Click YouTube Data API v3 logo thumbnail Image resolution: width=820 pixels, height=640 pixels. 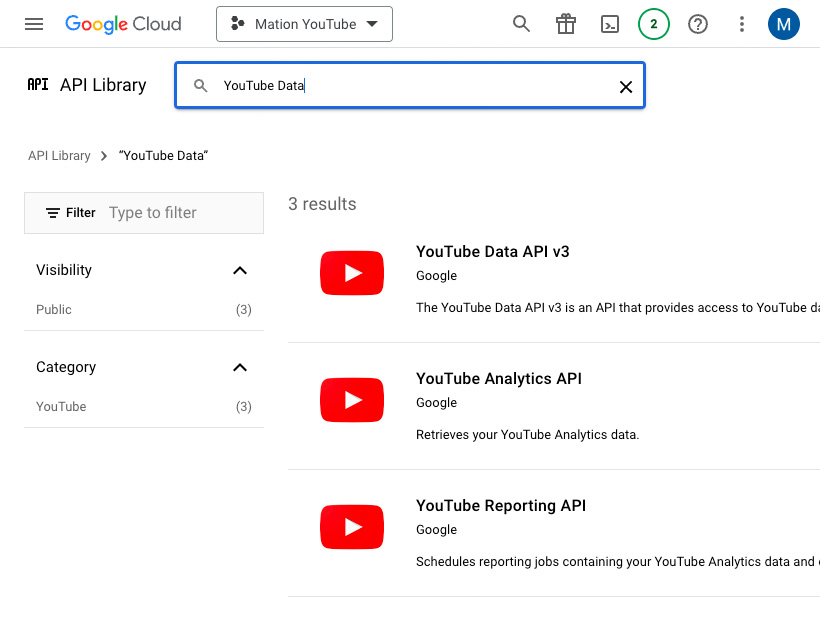point(352,273)
